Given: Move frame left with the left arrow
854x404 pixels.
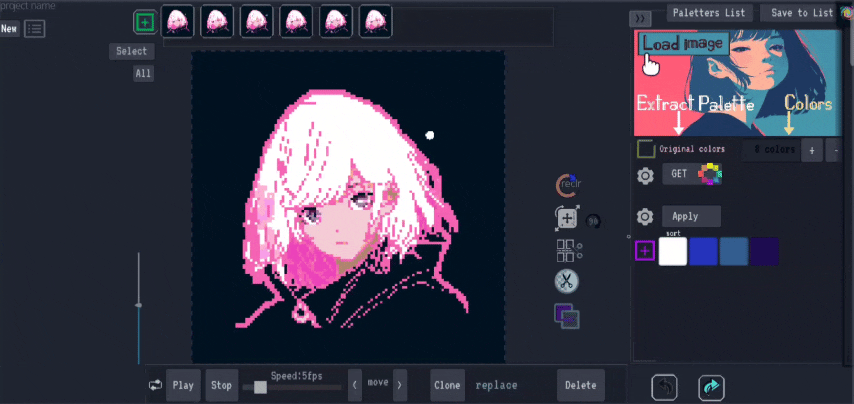Looking at the screenshot, I should (x=355, y=385).
